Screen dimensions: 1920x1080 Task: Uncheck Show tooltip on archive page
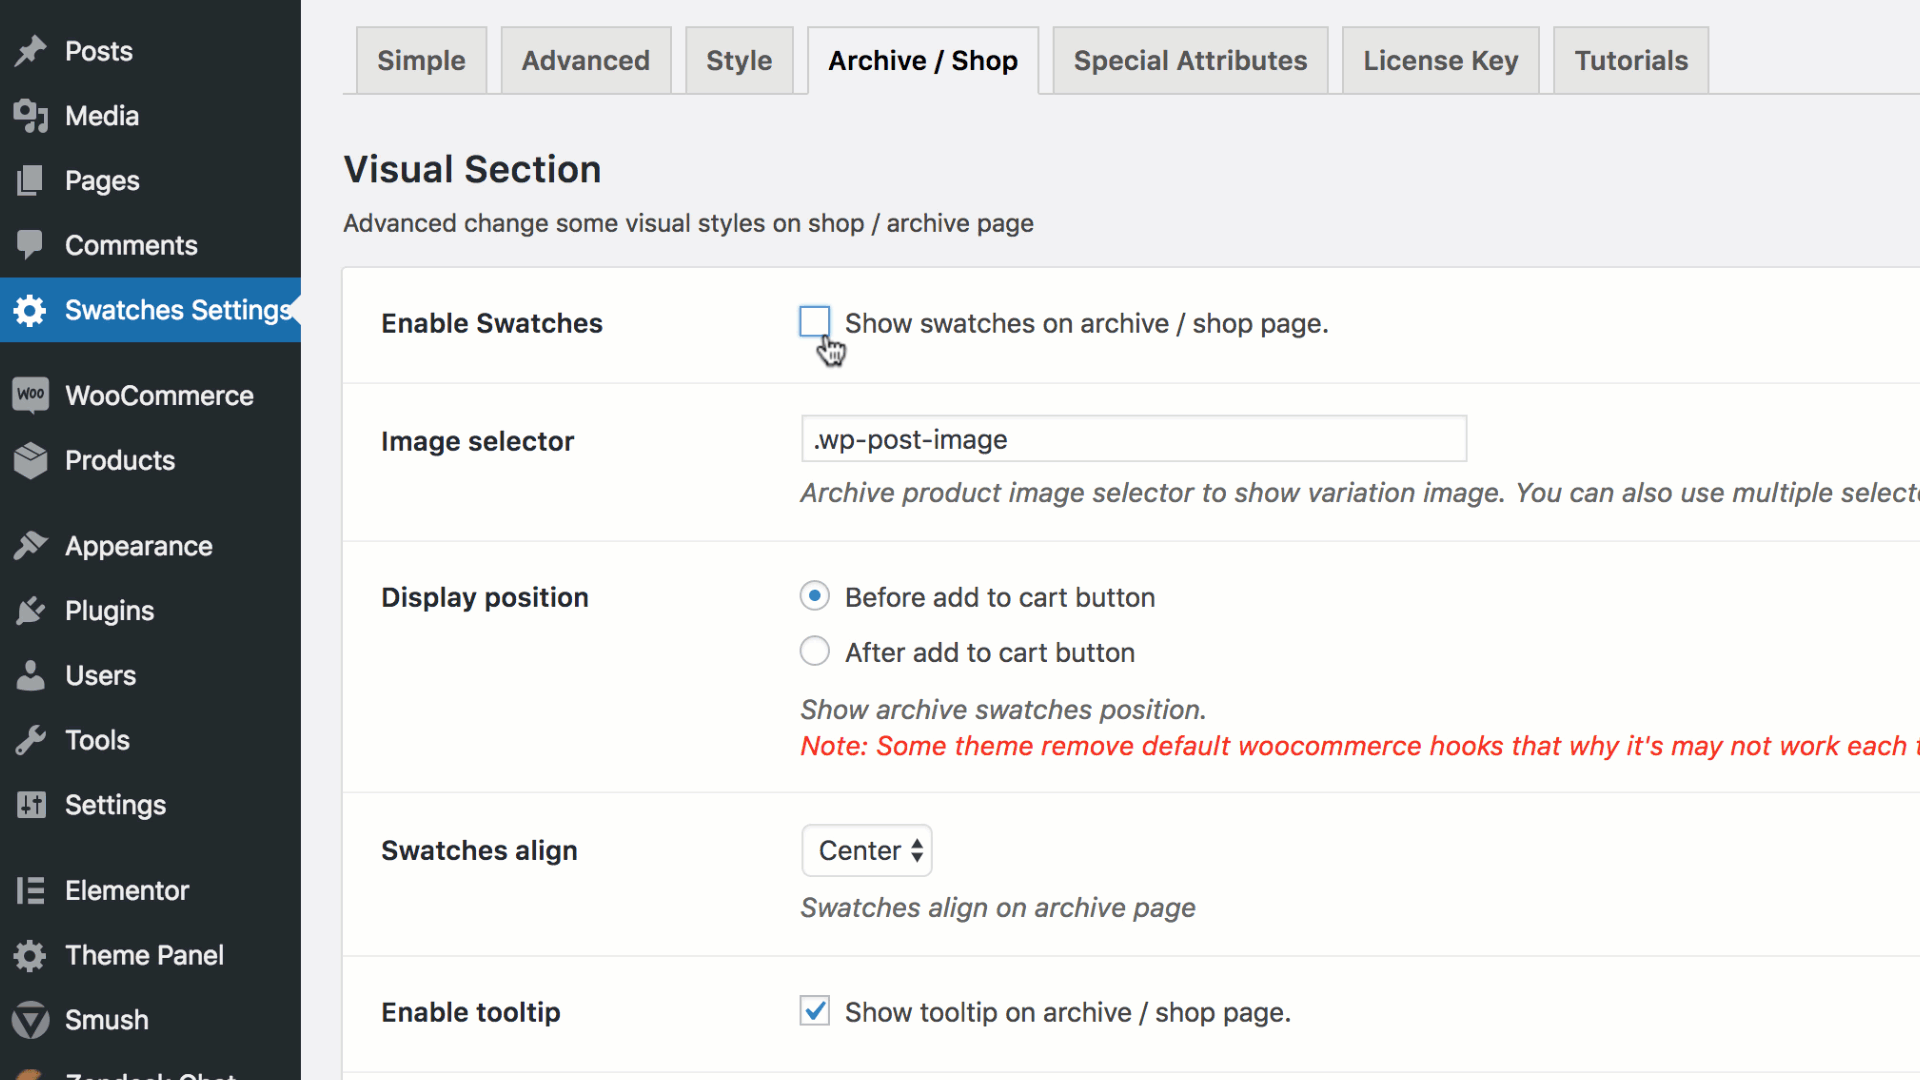pos(814,1011)
